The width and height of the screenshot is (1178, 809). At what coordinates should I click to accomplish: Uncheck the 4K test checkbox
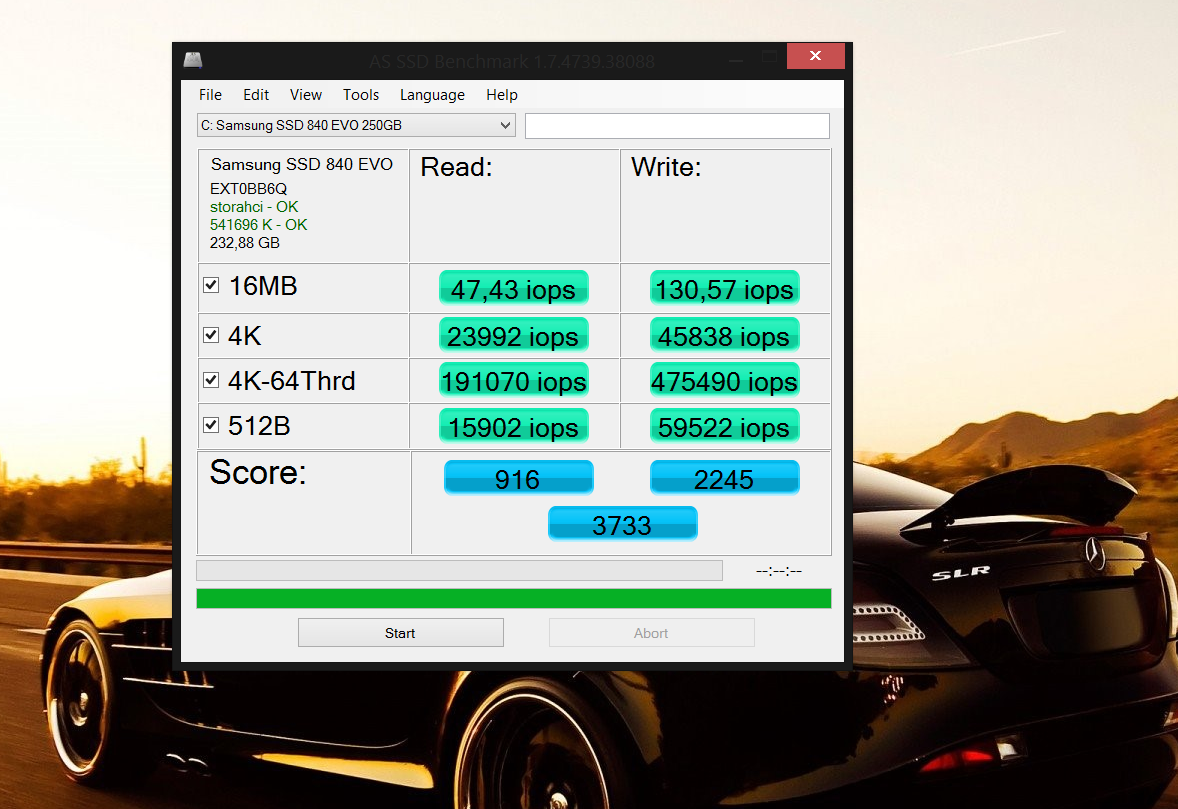coord(211,335)
